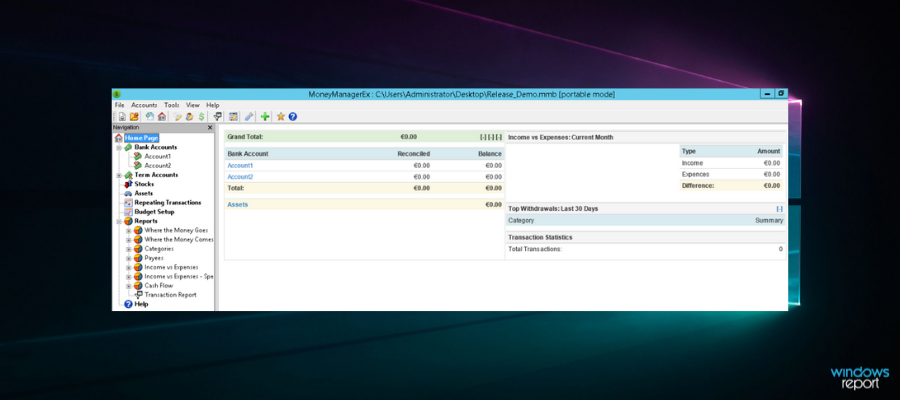Click the Income row in Type table

731,163
